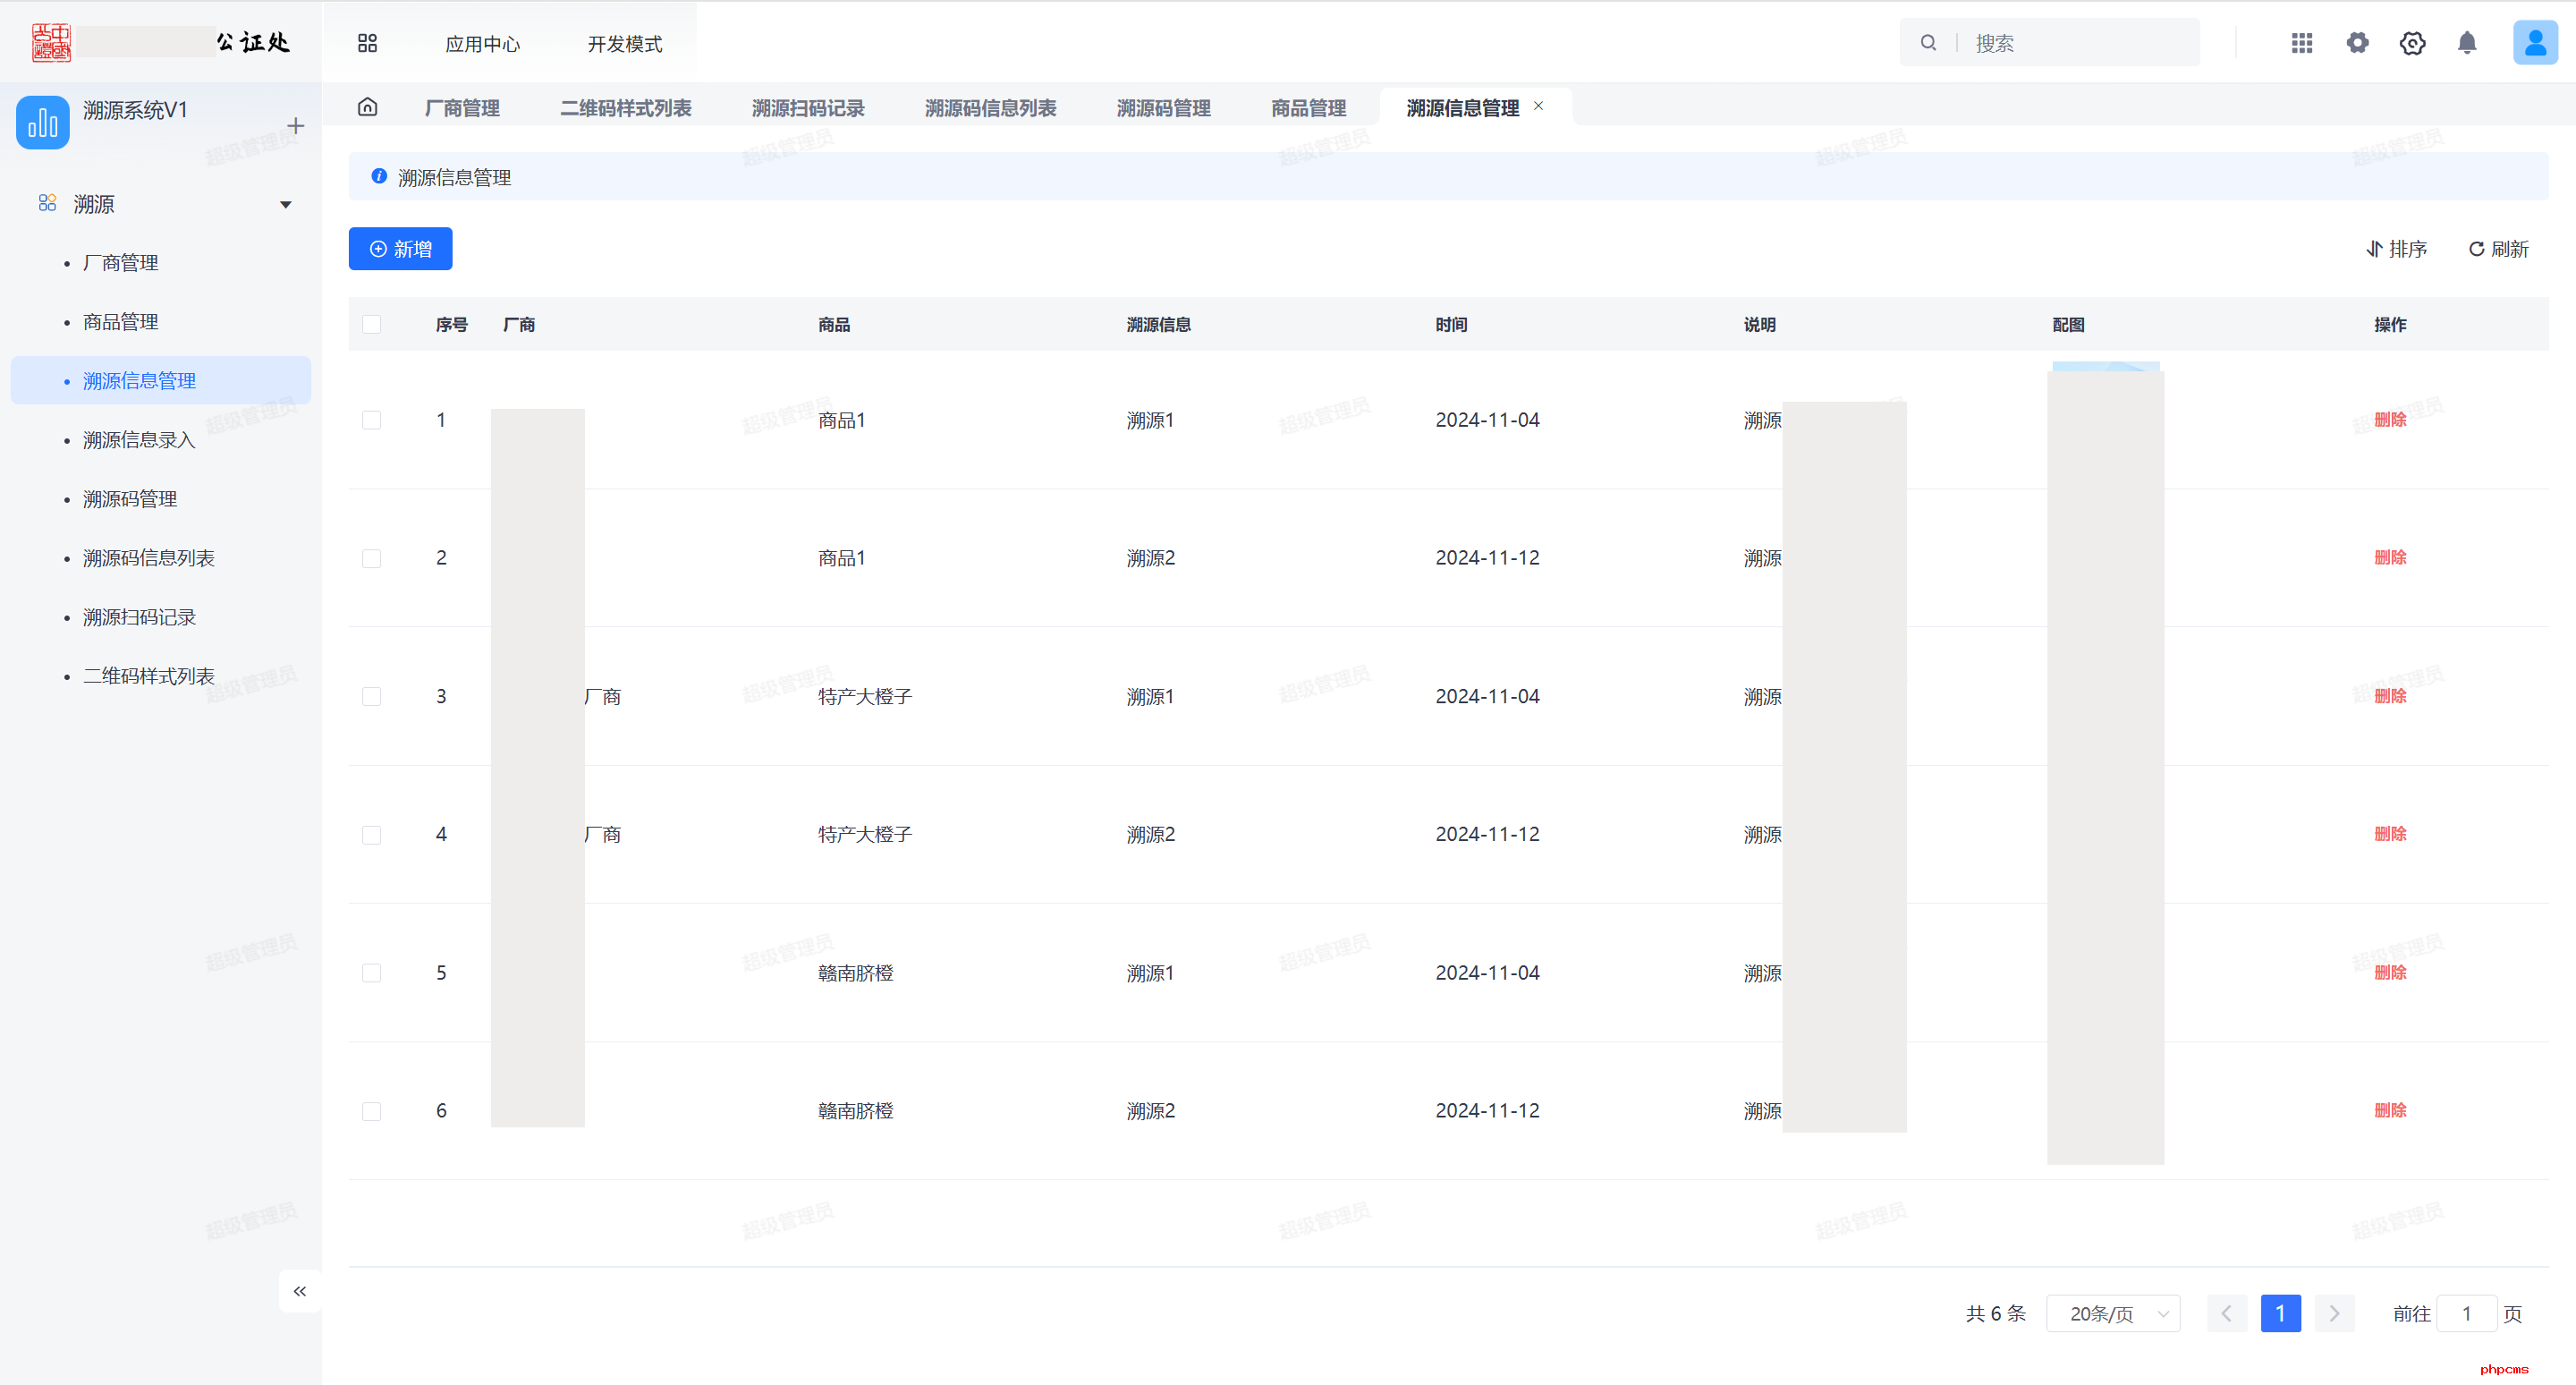Click the hexagon settings icon in header

pos(2411,43)
